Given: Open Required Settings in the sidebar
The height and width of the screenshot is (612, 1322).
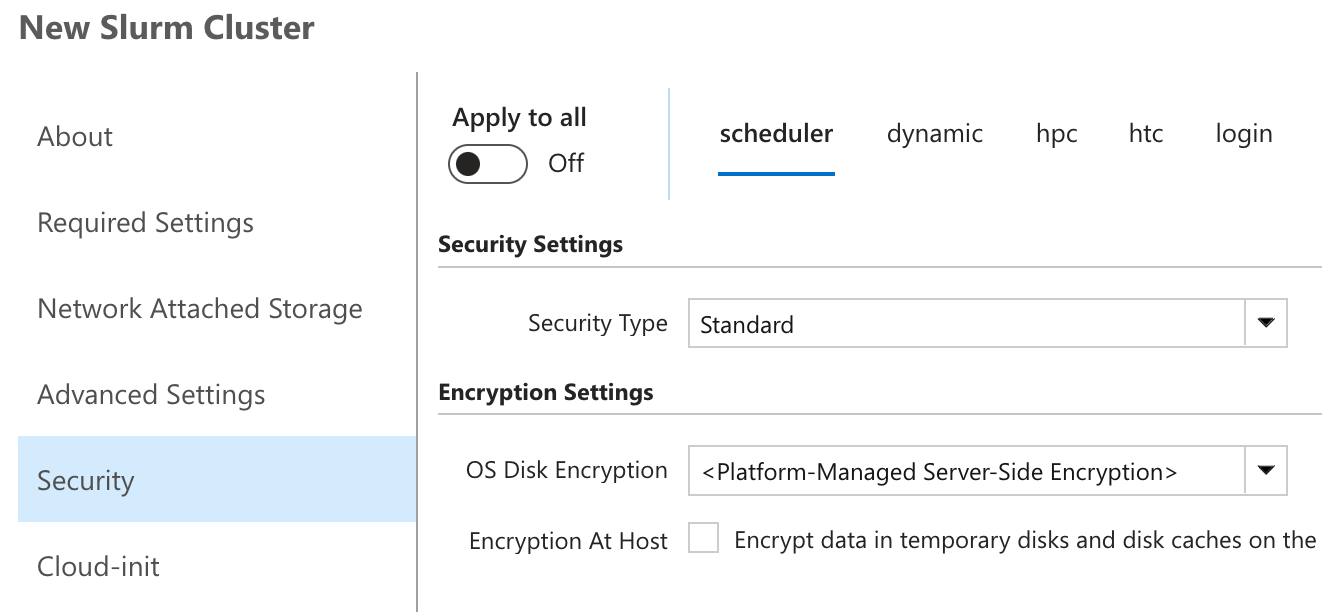Looking at the screenshot, I should tap(145, 223).
